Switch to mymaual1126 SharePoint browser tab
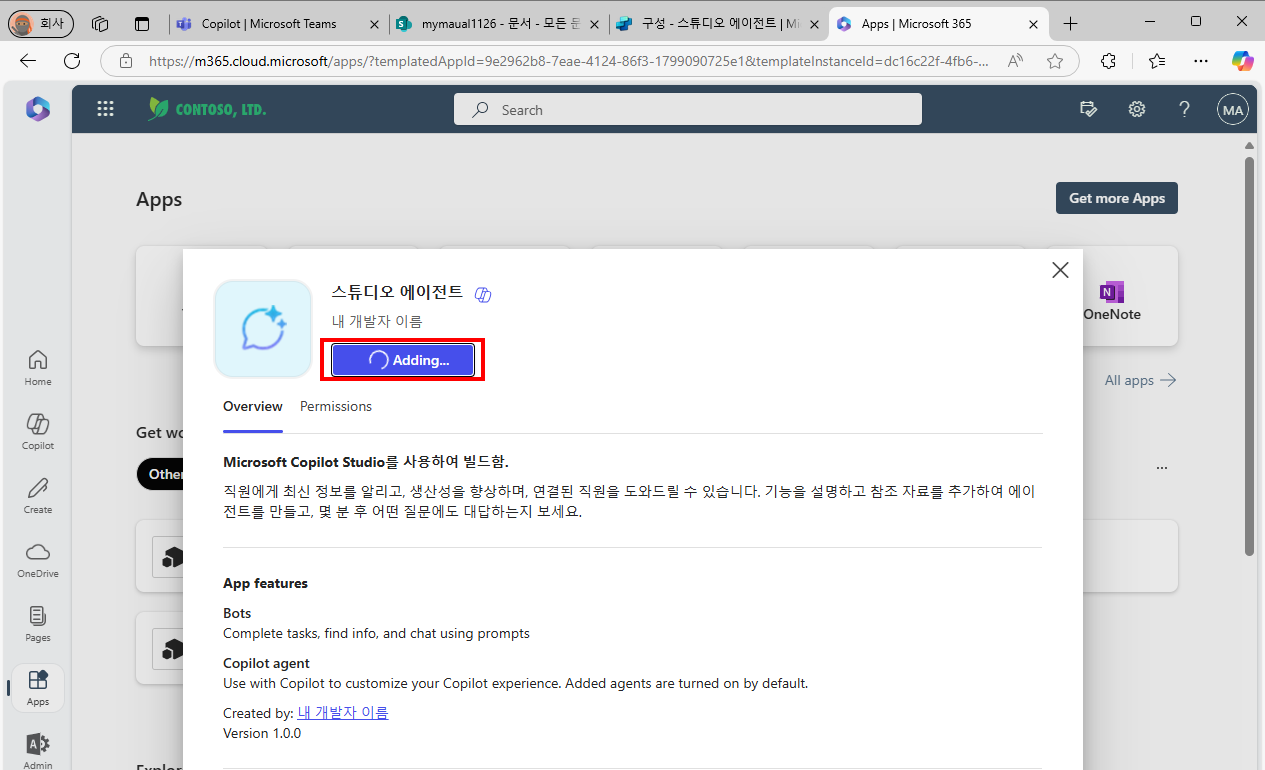The height and width of the screenshot is (770, 1265). [x=498, y=23]
